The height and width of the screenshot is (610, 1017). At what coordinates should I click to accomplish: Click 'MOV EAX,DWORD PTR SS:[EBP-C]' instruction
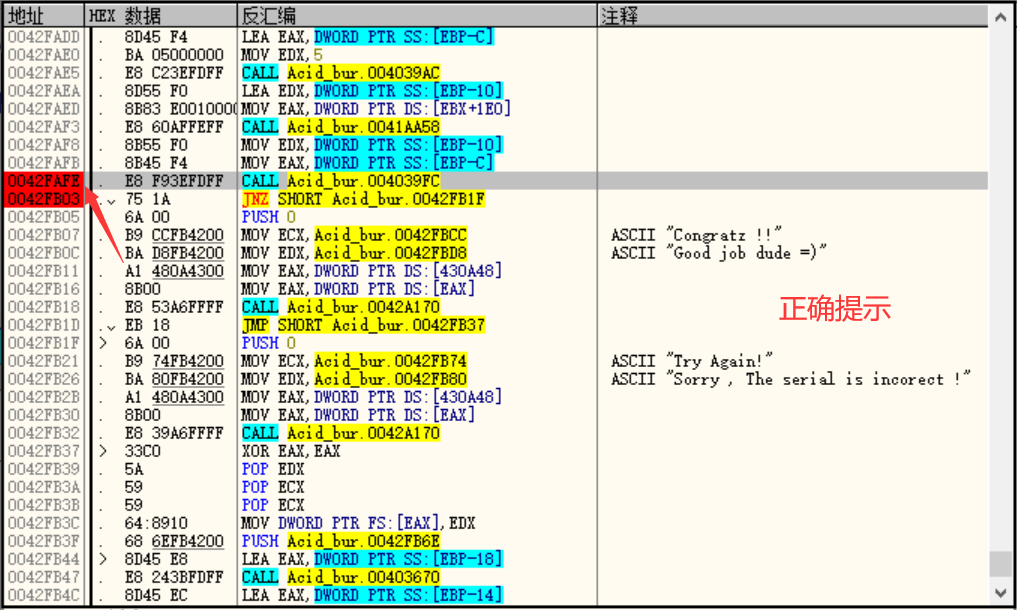368,163
